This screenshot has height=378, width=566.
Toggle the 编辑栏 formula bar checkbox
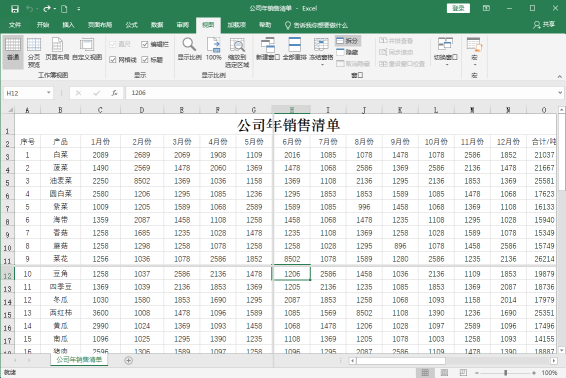(155, 44)
